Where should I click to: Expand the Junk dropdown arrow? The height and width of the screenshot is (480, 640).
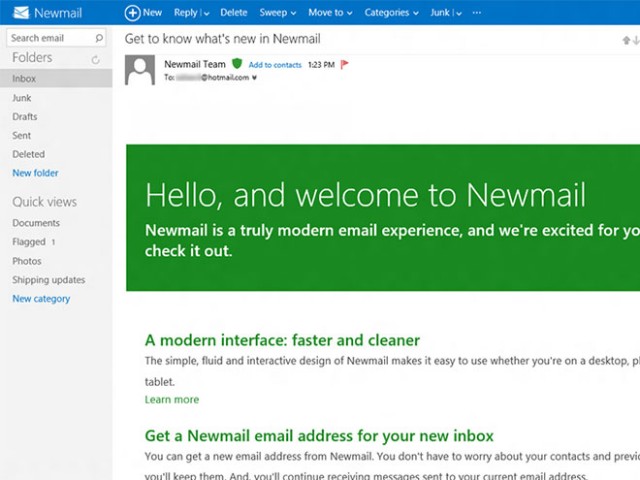459,13
